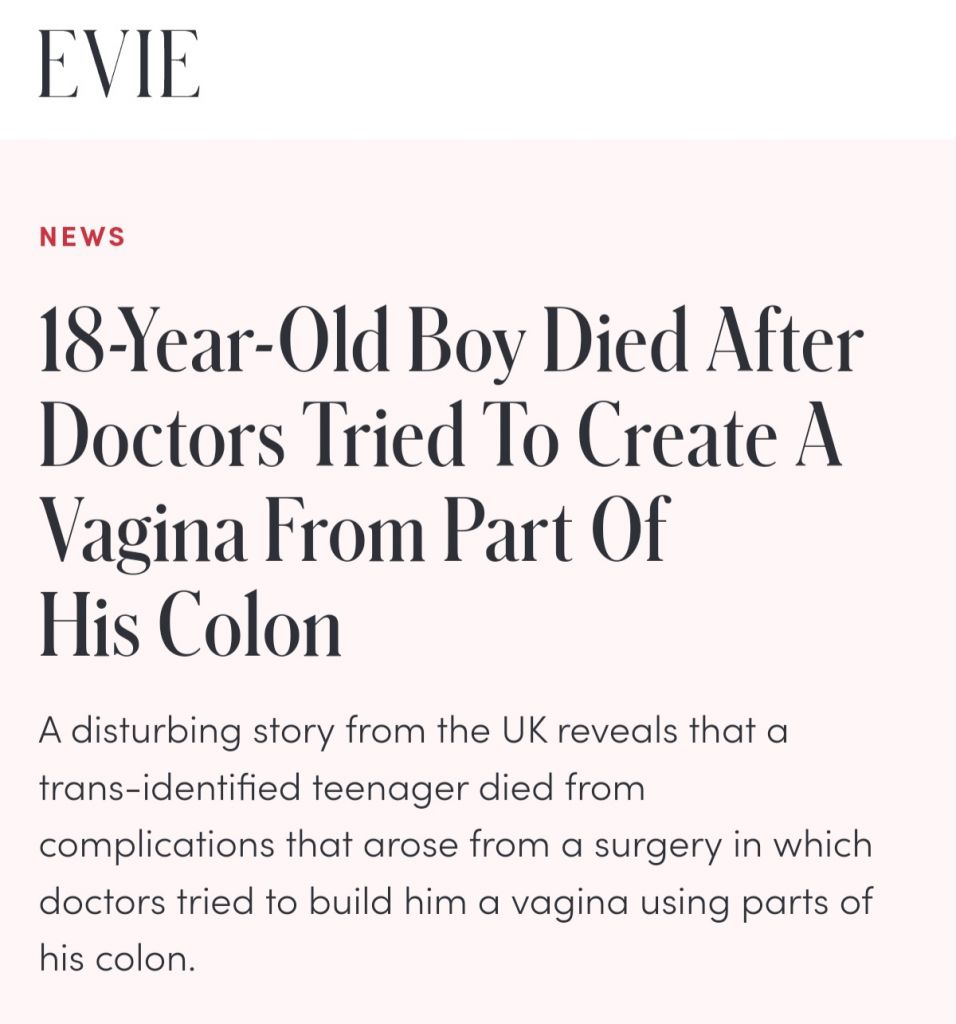Click final summary line 'his colon.'
The height and width of the screenshot is (1024, 956).
pos(118,959)
